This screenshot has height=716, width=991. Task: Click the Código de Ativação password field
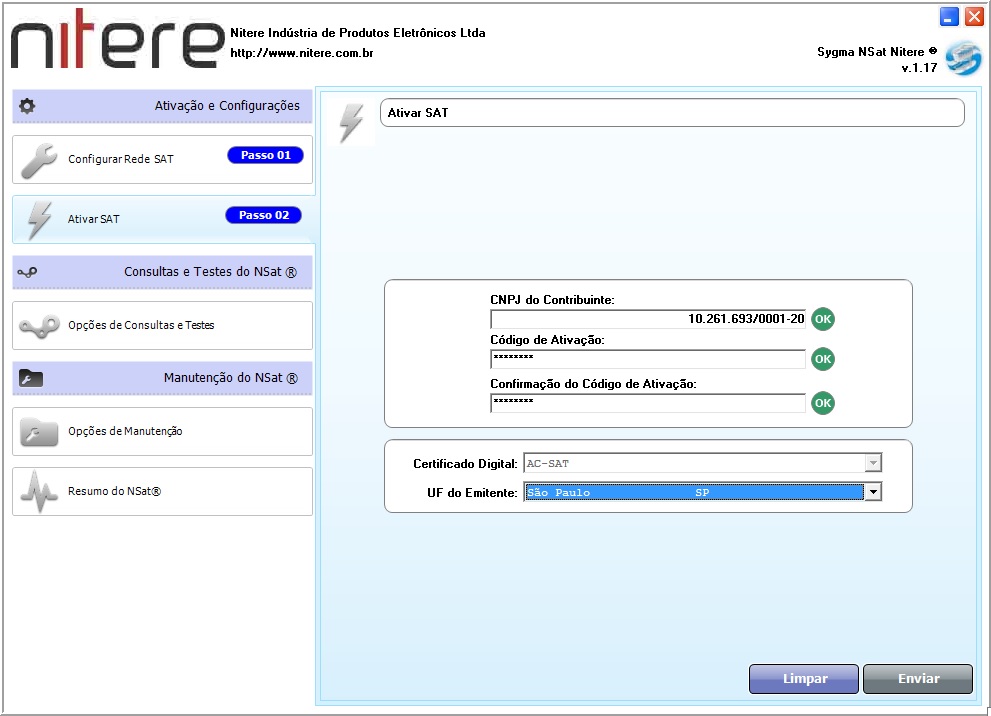648,359
